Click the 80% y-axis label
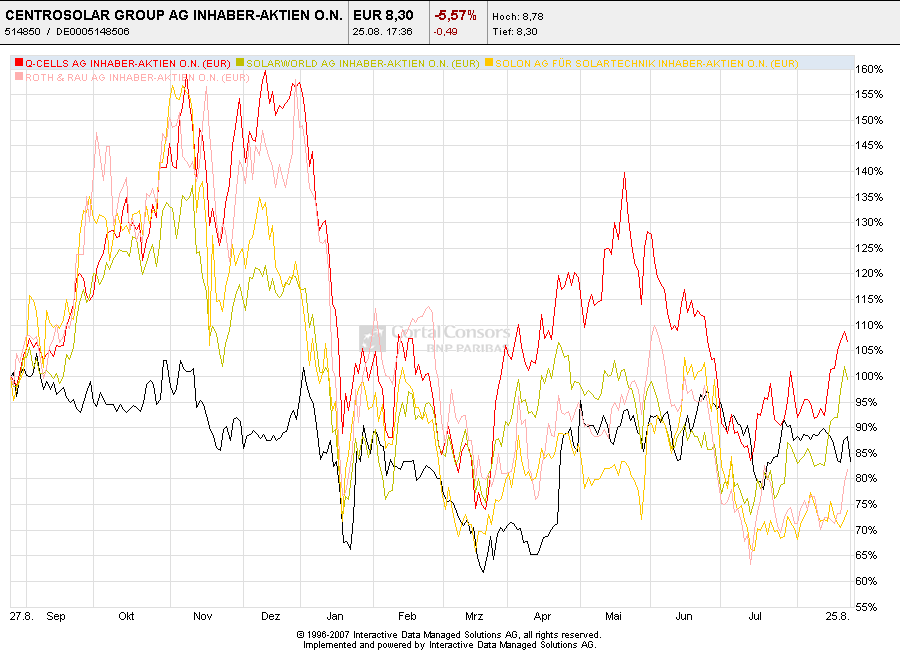Screen dimensions: 900x650 (866, 478)
